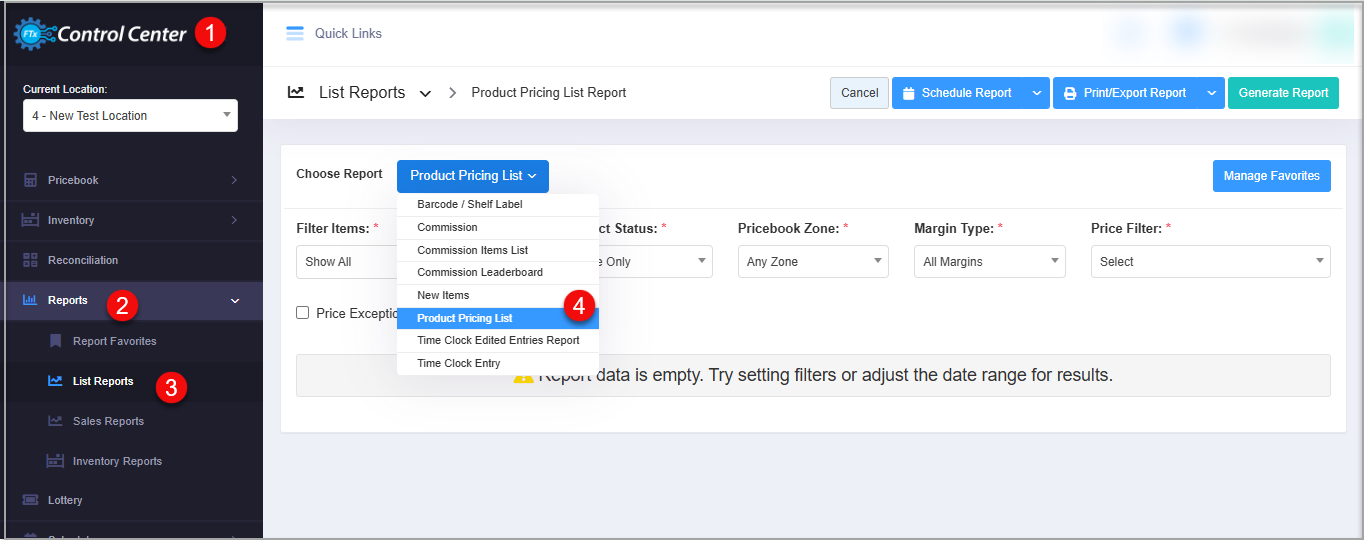Screen dimensions: 1364x540
Task: Open the Price Filter select box
Action: pyautogui.click(x=1210, y=262)
